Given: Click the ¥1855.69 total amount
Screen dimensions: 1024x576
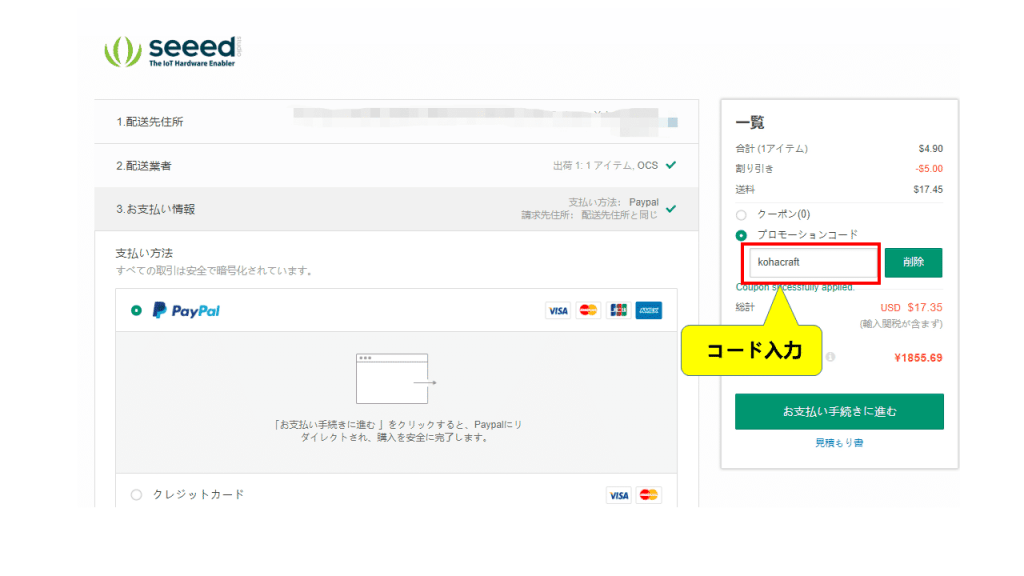Looking at the screenshot, I should click(918, 358).
